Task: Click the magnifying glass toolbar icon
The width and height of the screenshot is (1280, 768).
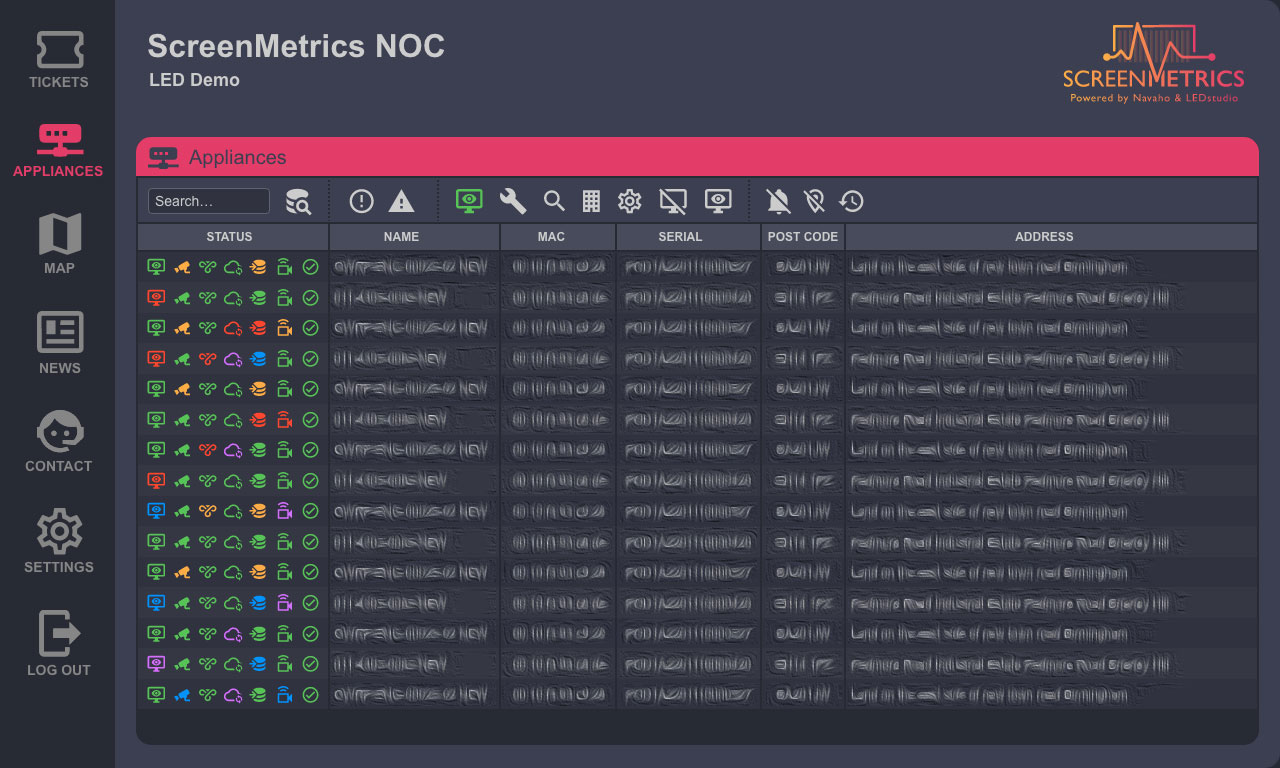Action: pyautogui.click(x=554, y=201)
